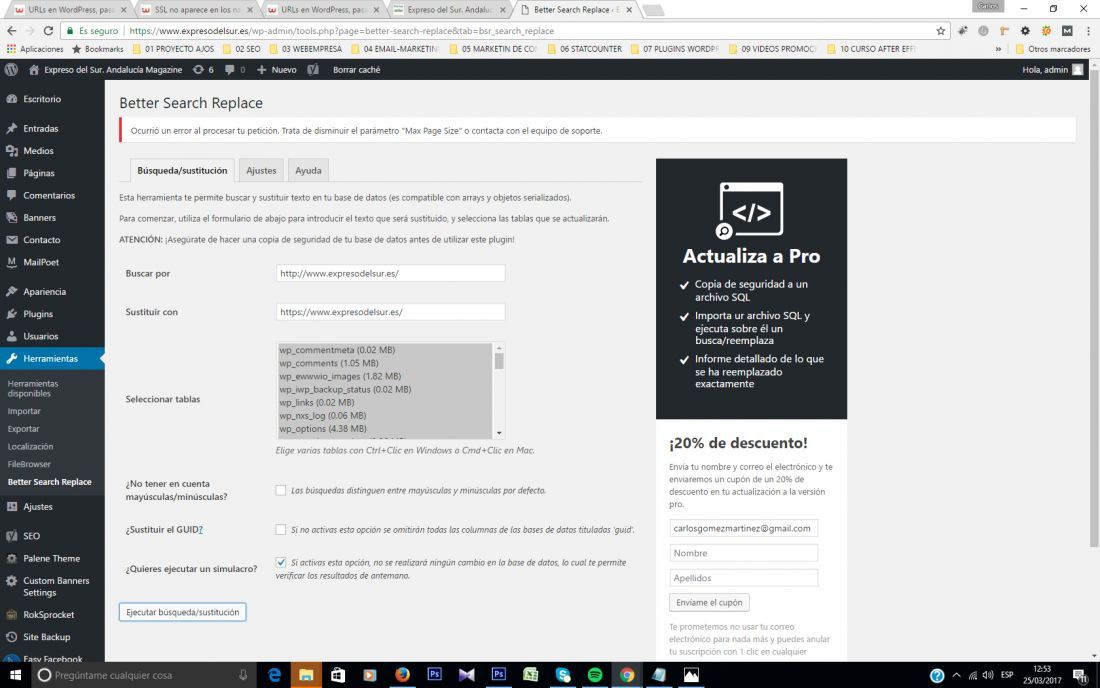Switch to the Ayuda tab
This screenshot has height=688, width=1100.
(x=308, y=170)
